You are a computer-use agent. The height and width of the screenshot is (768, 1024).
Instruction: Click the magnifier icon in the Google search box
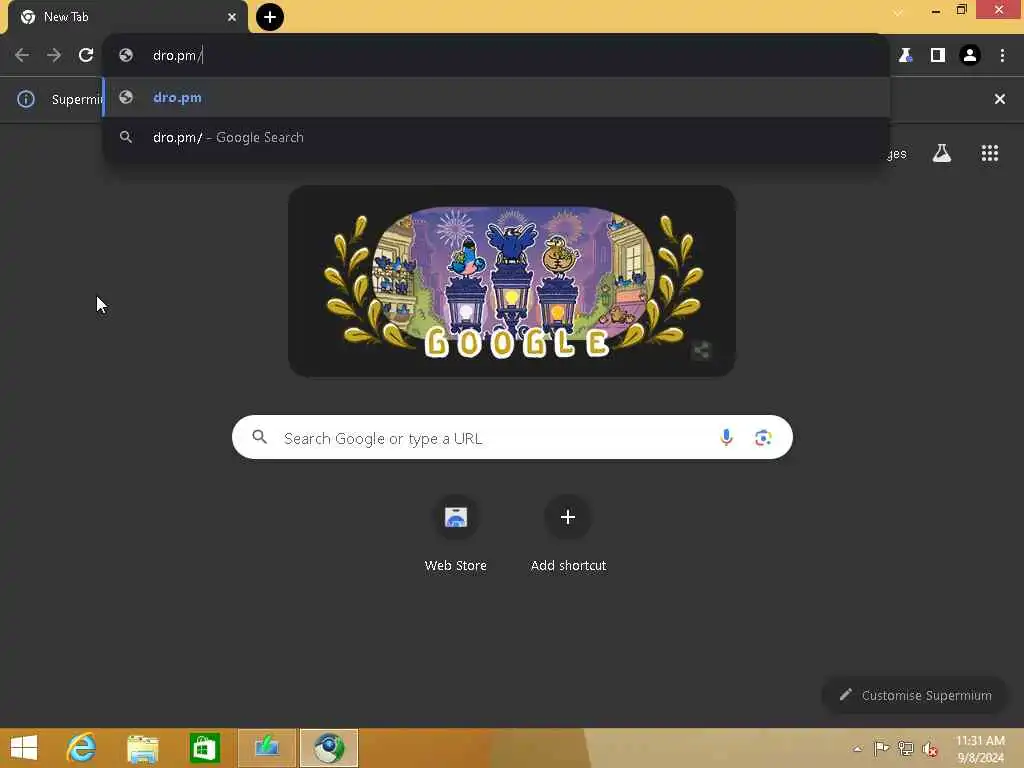pyautogui.click(x=259, y=437)
